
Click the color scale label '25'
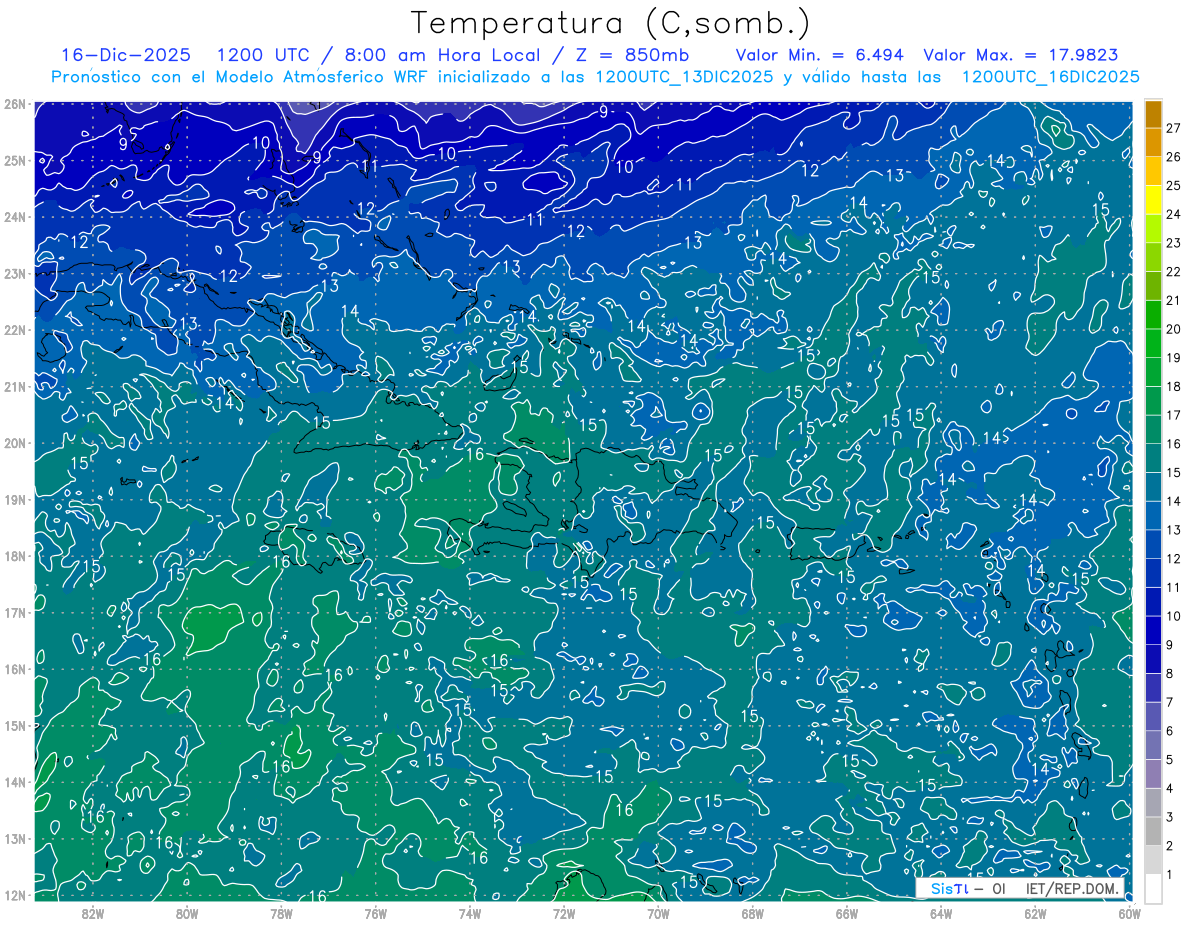click(1173, 186)
